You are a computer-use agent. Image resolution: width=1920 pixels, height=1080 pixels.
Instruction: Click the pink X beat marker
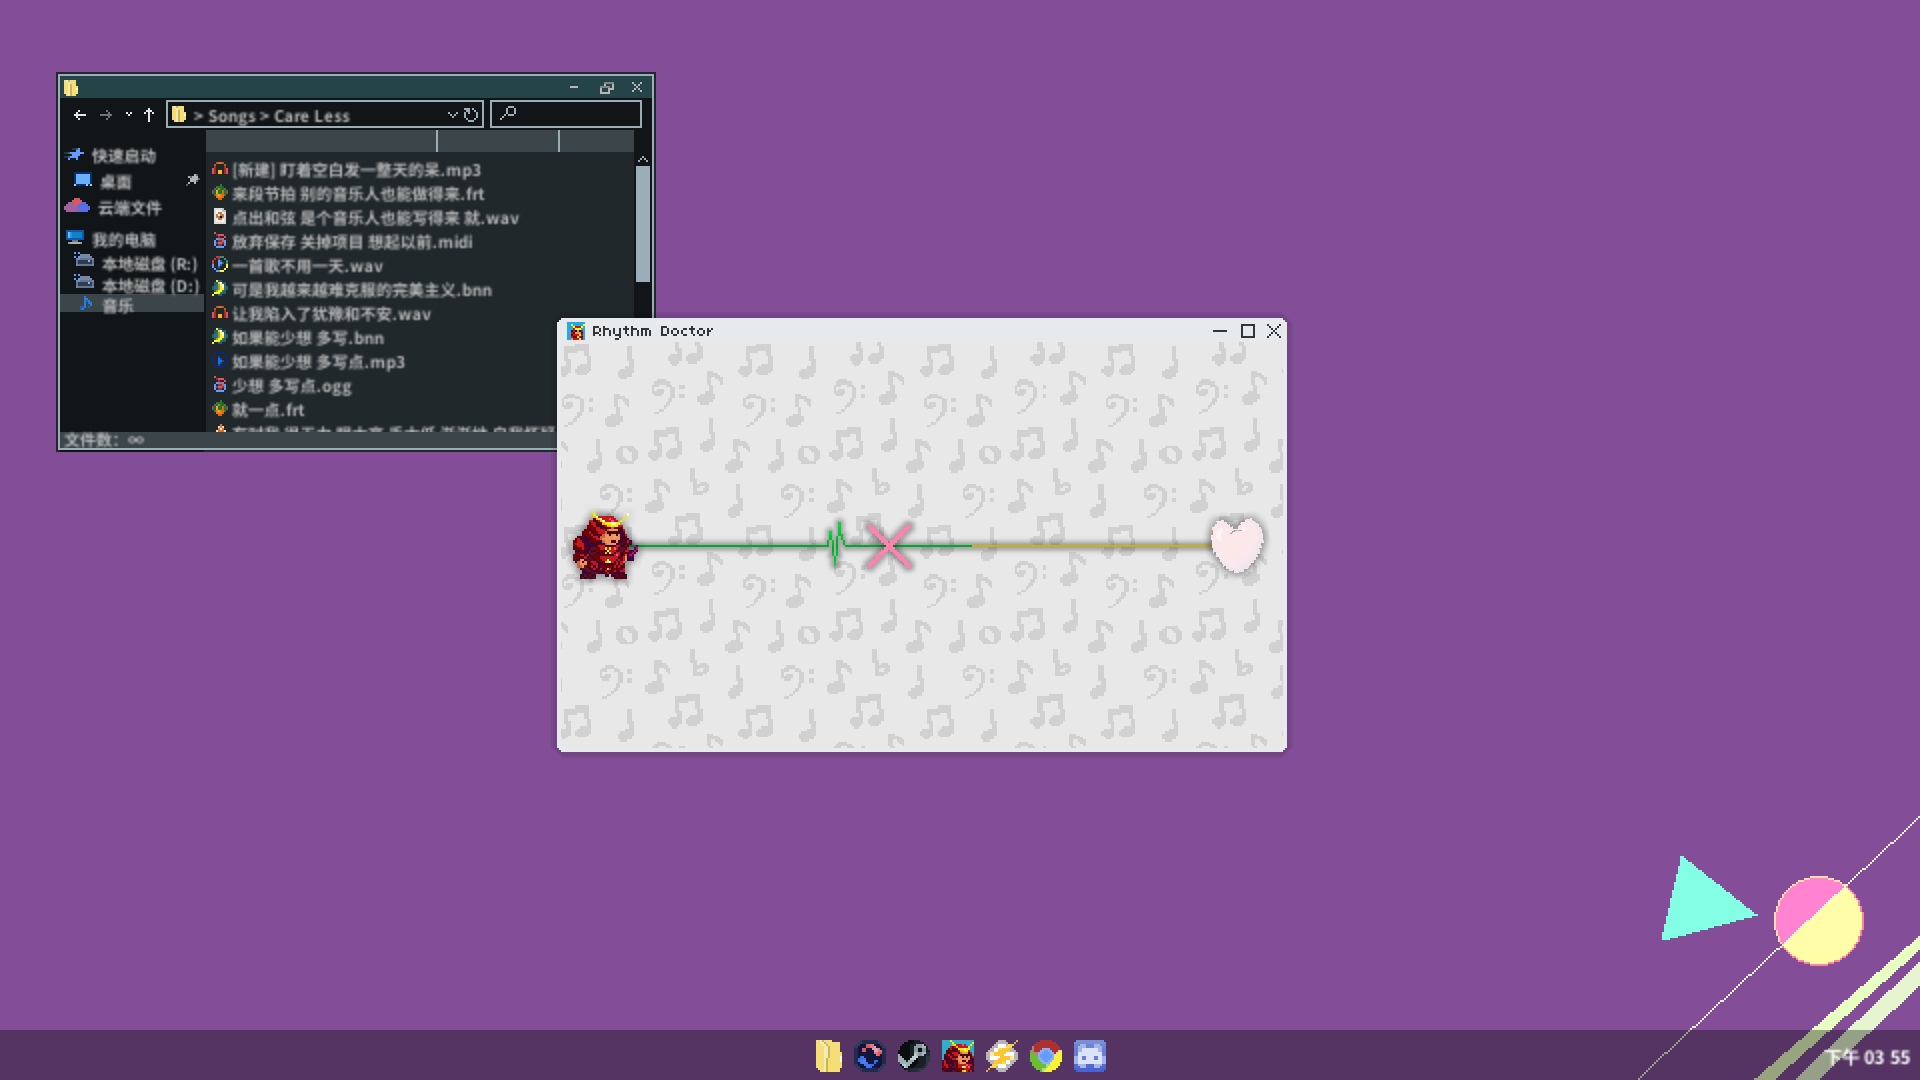(x=888, y=546)
